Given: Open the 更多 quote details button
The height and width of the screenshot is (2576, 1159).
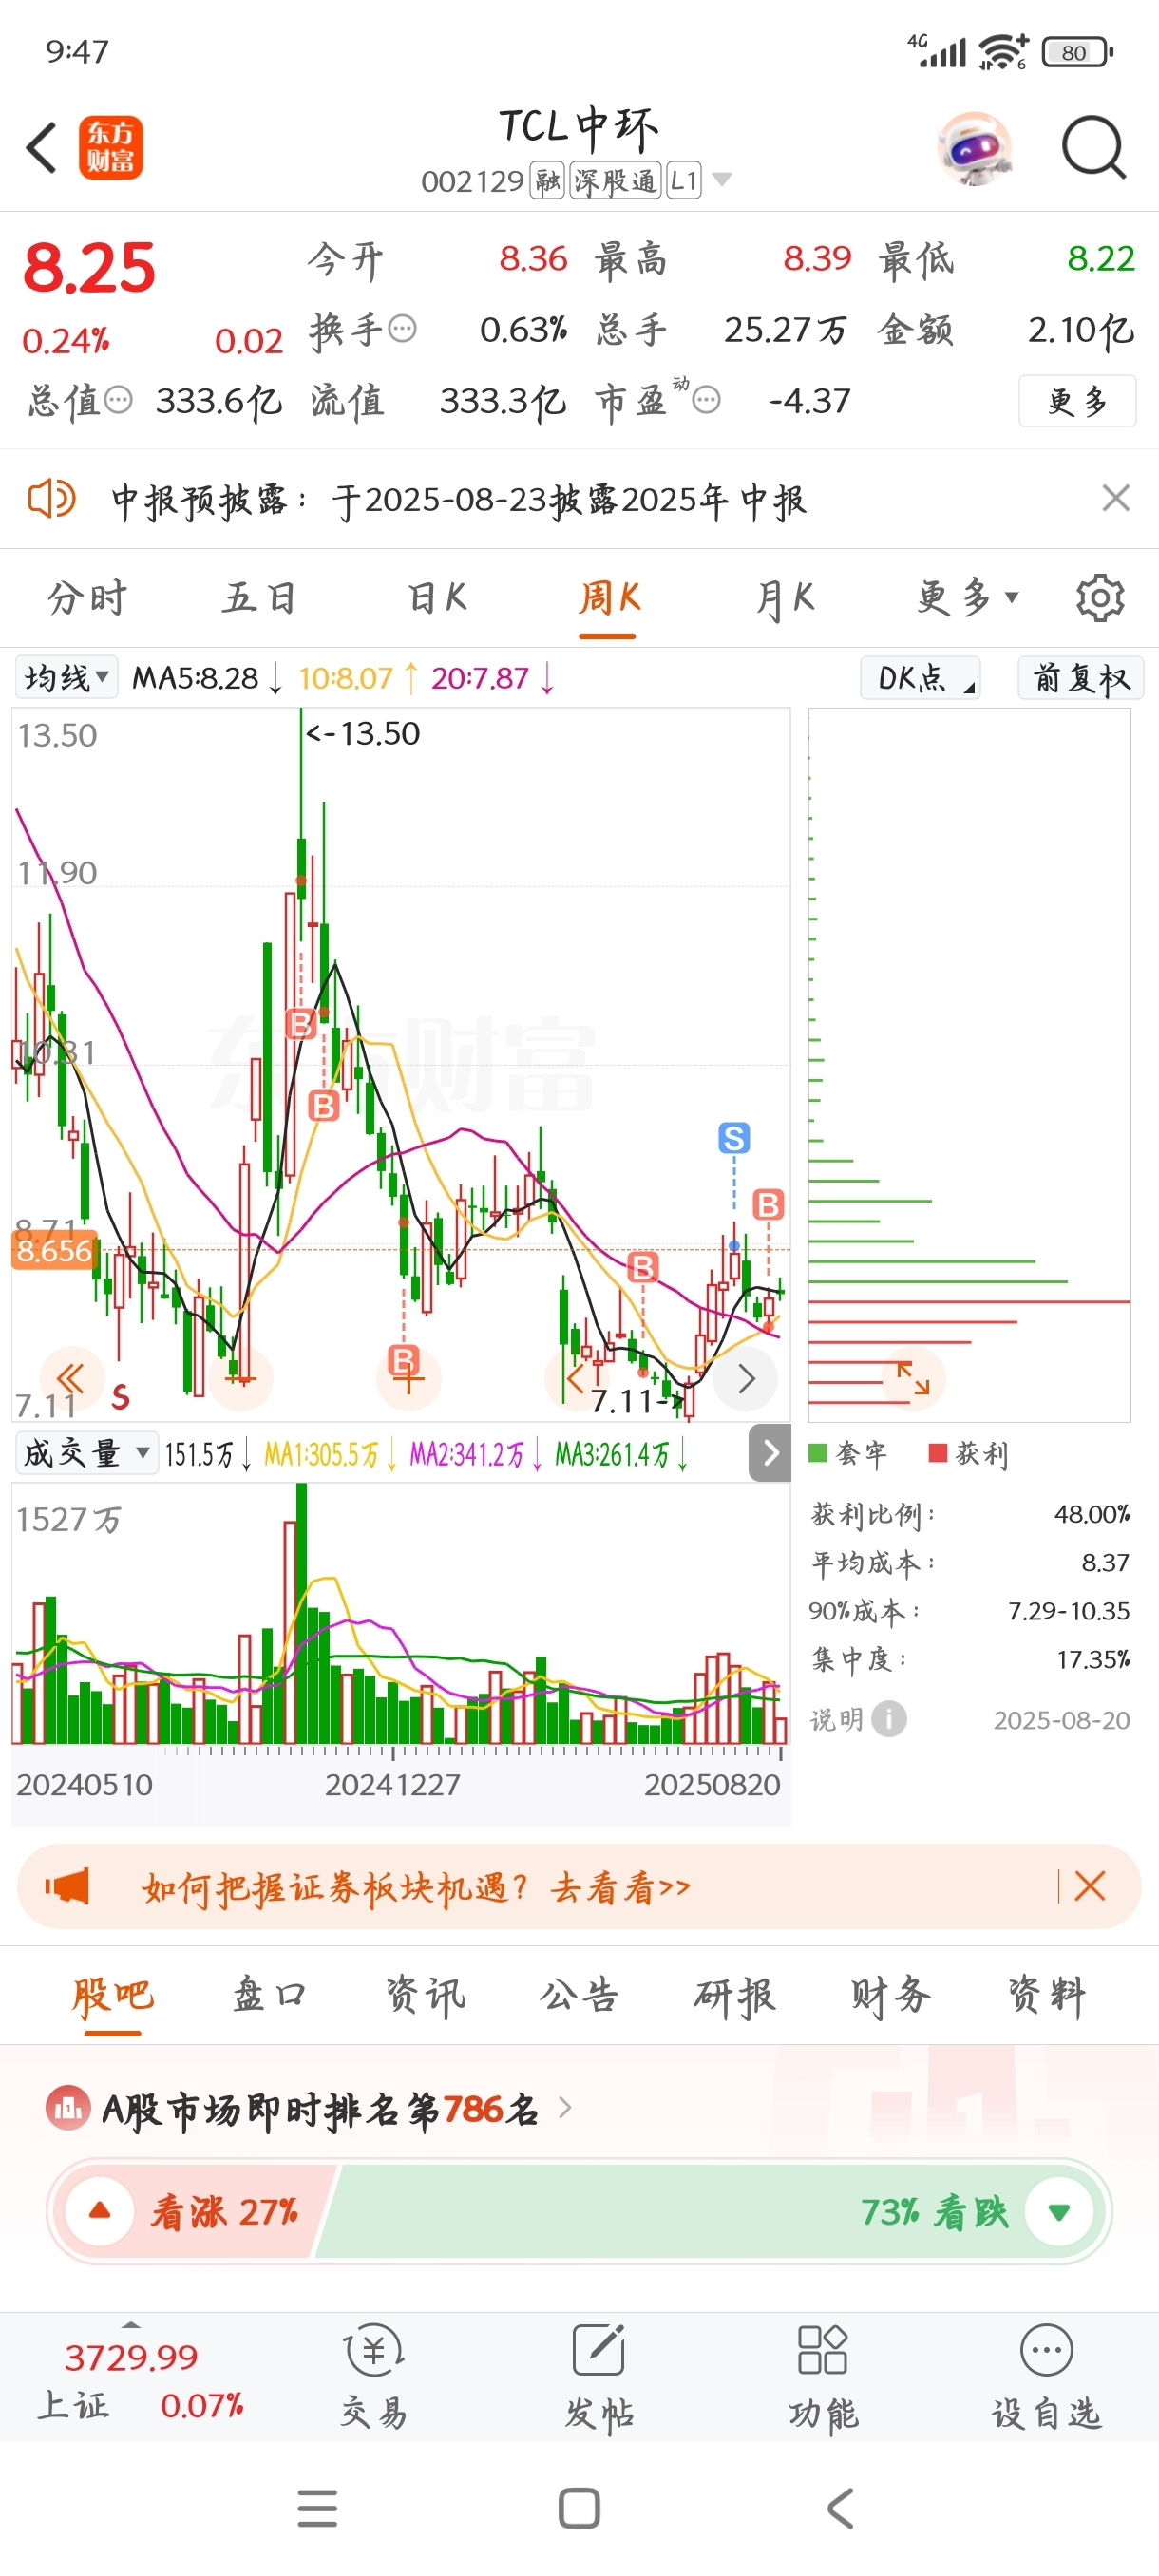Looking at the screenshot, I should coord(1077,401).
